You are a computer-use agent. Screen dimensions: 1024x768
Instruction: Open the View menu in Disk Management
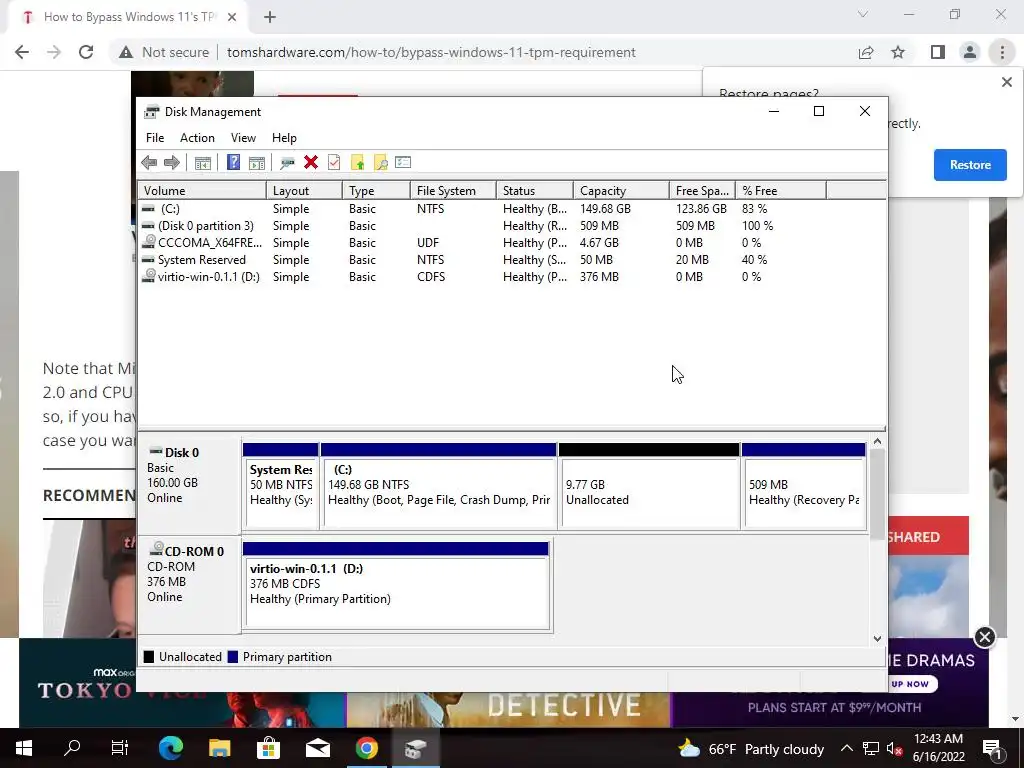[x=243, y=138]
